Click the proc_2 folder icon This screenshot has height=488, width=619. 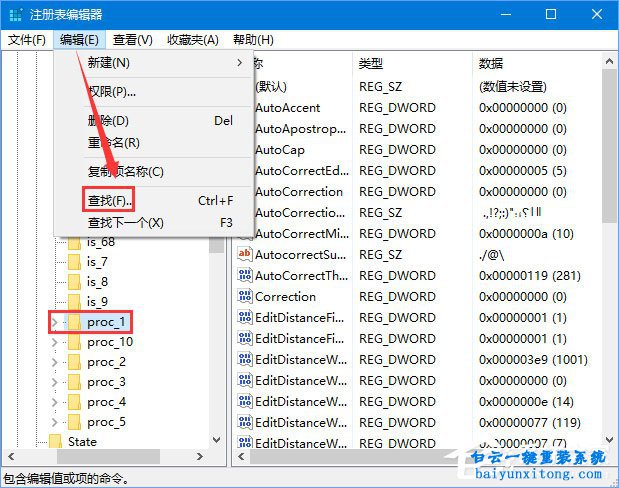pos(75,362)
